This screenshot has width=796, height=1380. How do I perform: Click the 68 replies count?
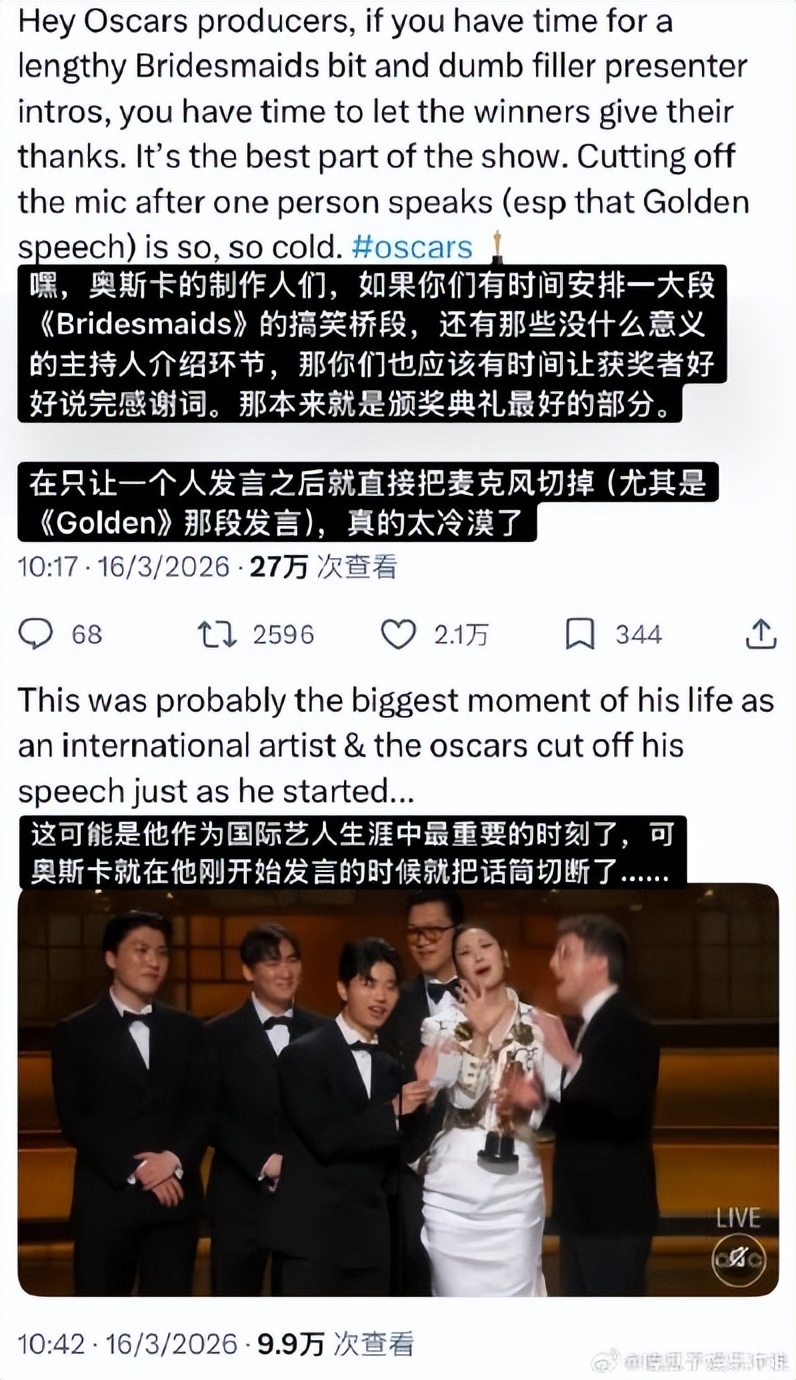86,634
